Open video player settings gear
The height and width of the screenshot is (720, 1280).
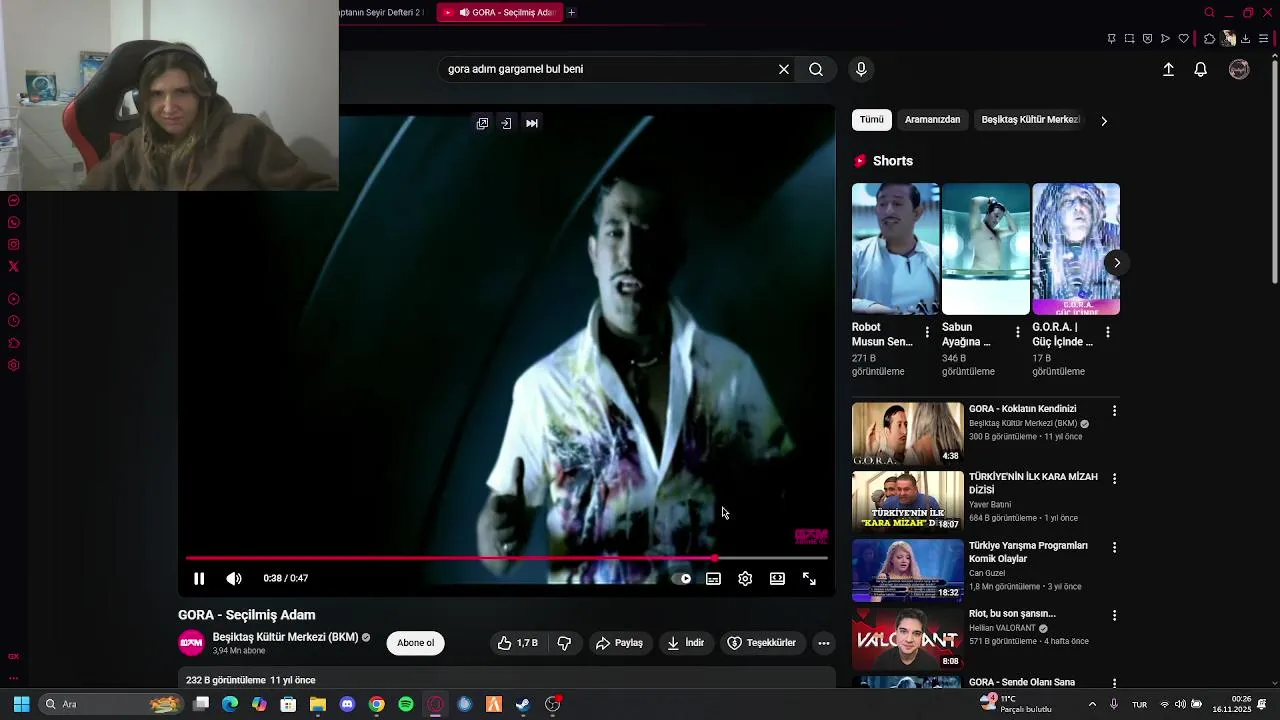pos(745,578)
